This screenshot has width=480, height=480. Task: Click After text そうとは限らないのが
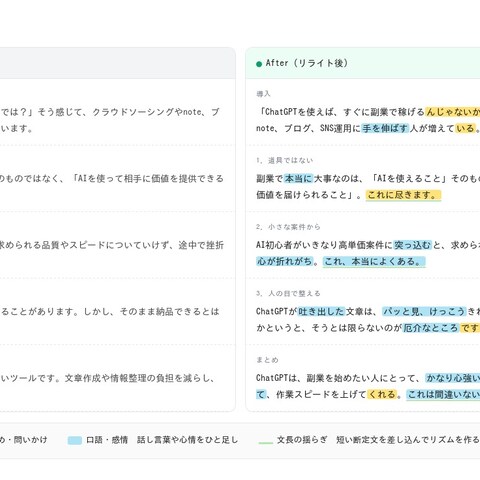click(357, 328)
